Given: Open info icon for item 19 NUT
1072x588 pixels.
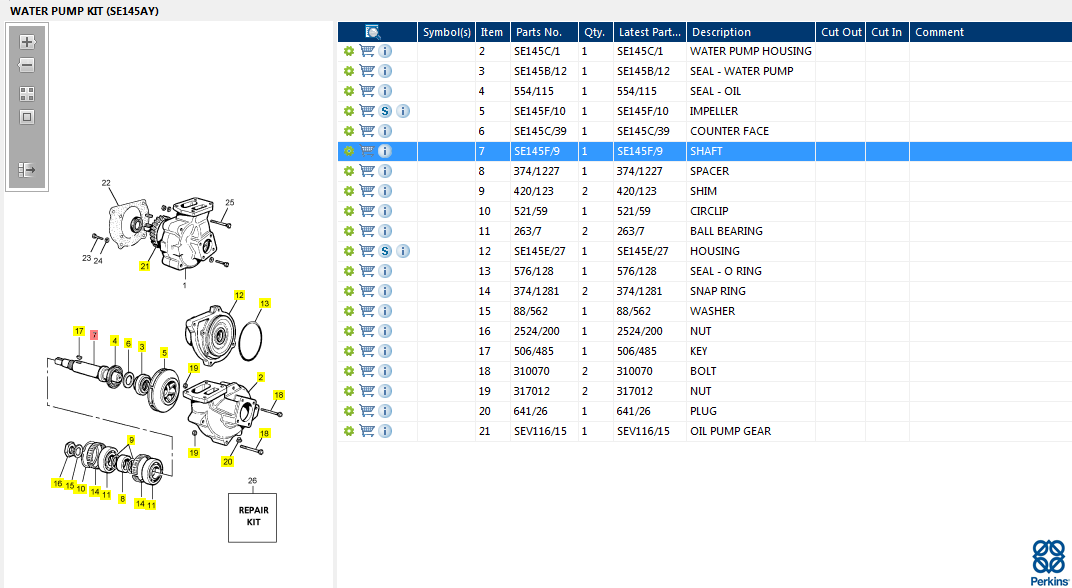Looking at the screenshot, I should [x=385, y=391].
